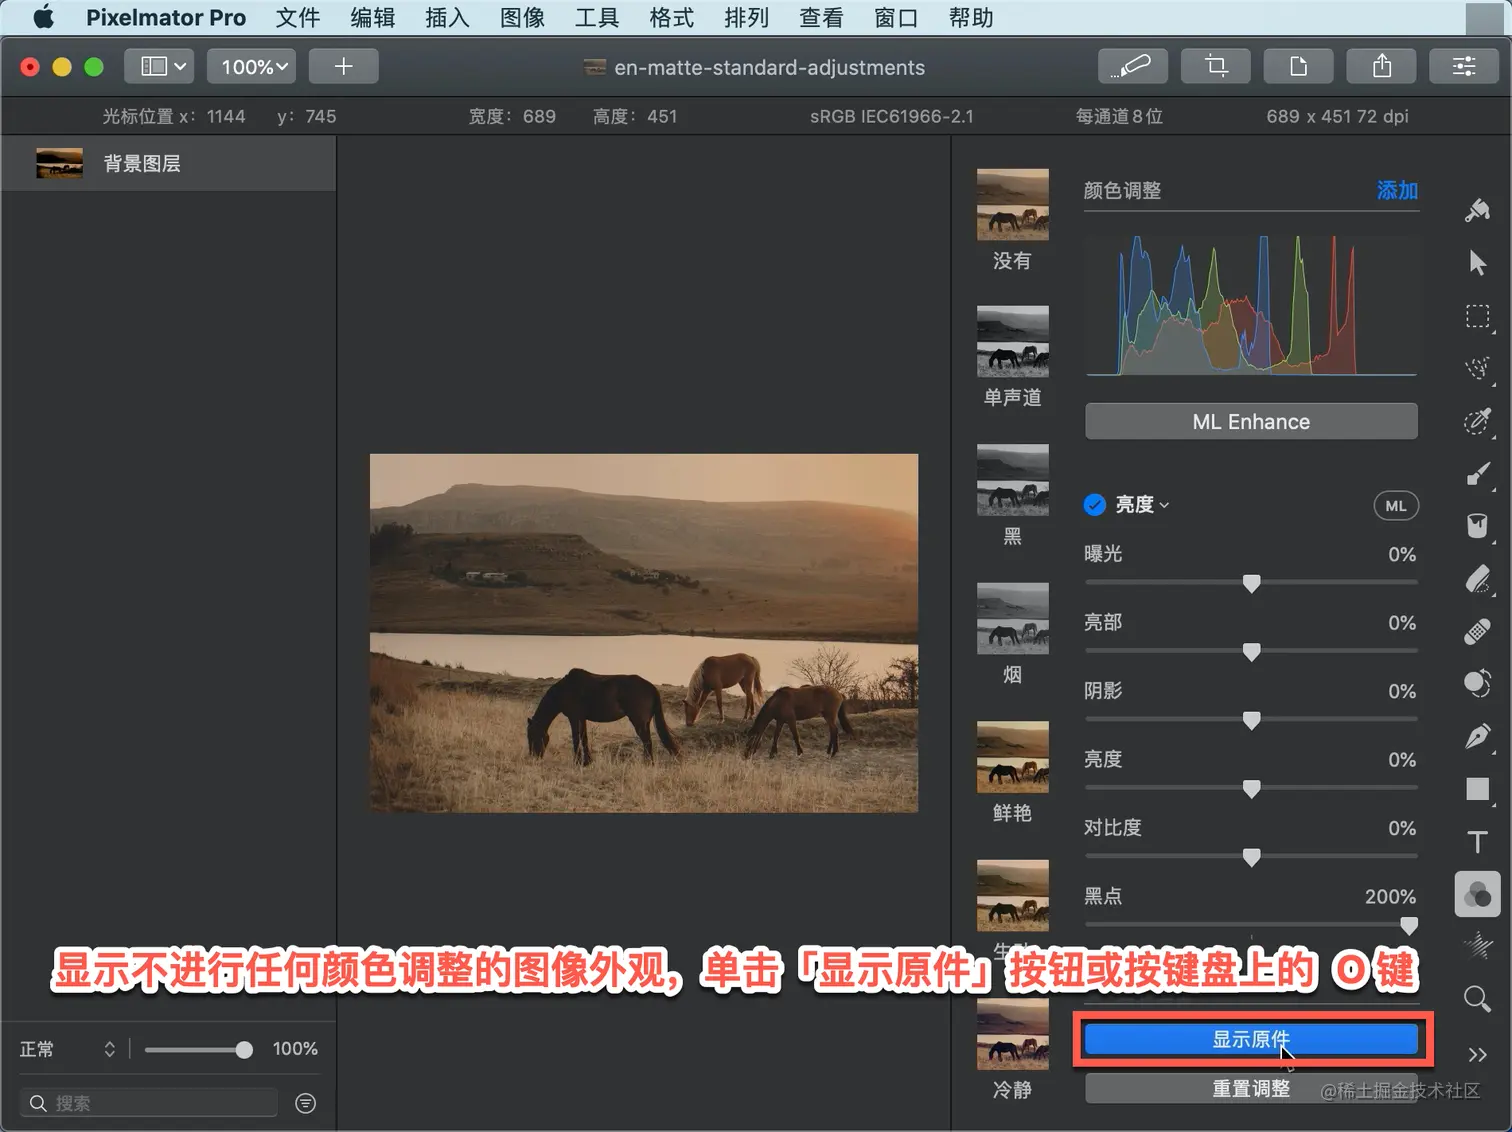Image resolution: width=1512 pixels, height=1132 pixels.
Task: Open the 帮助 menu
Action: click(970, 17)
